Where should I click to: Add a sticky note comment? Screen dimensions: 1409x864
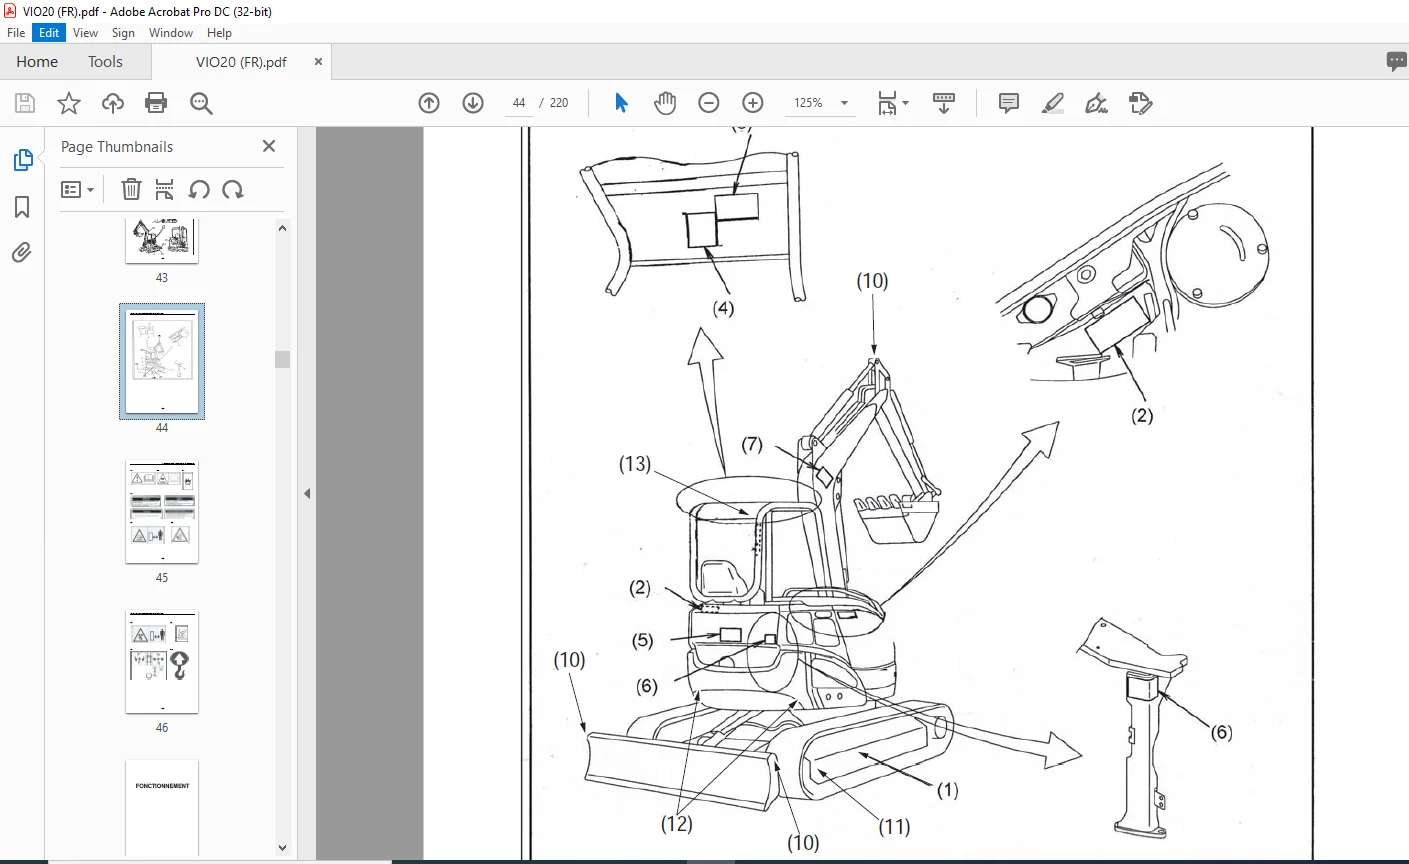coord(1009,103)
